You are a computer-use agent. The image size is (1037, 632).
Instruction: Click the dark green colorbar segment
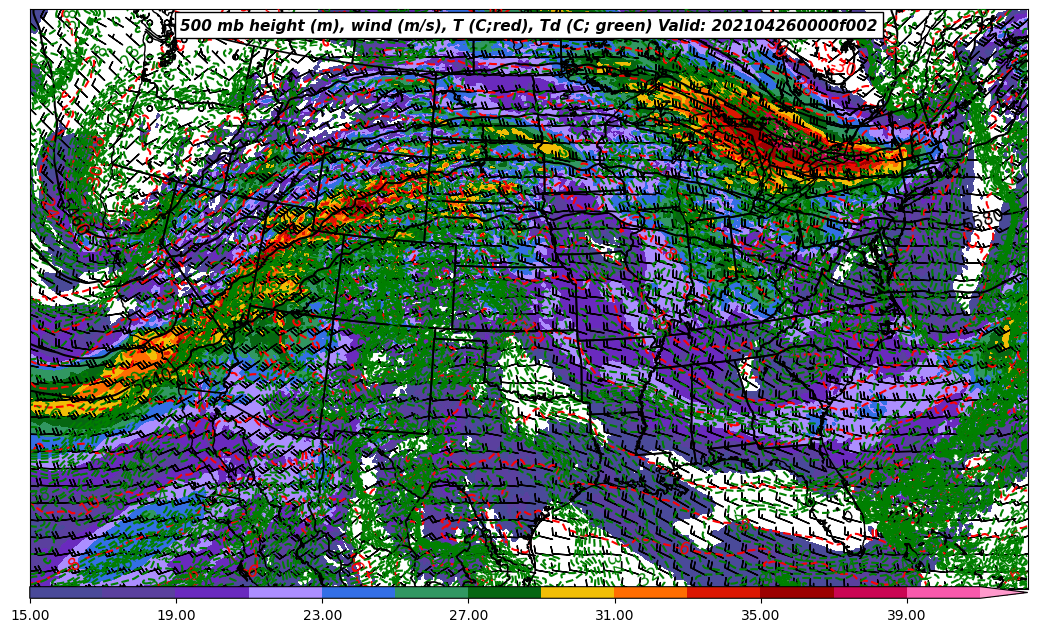click(504, 592)
